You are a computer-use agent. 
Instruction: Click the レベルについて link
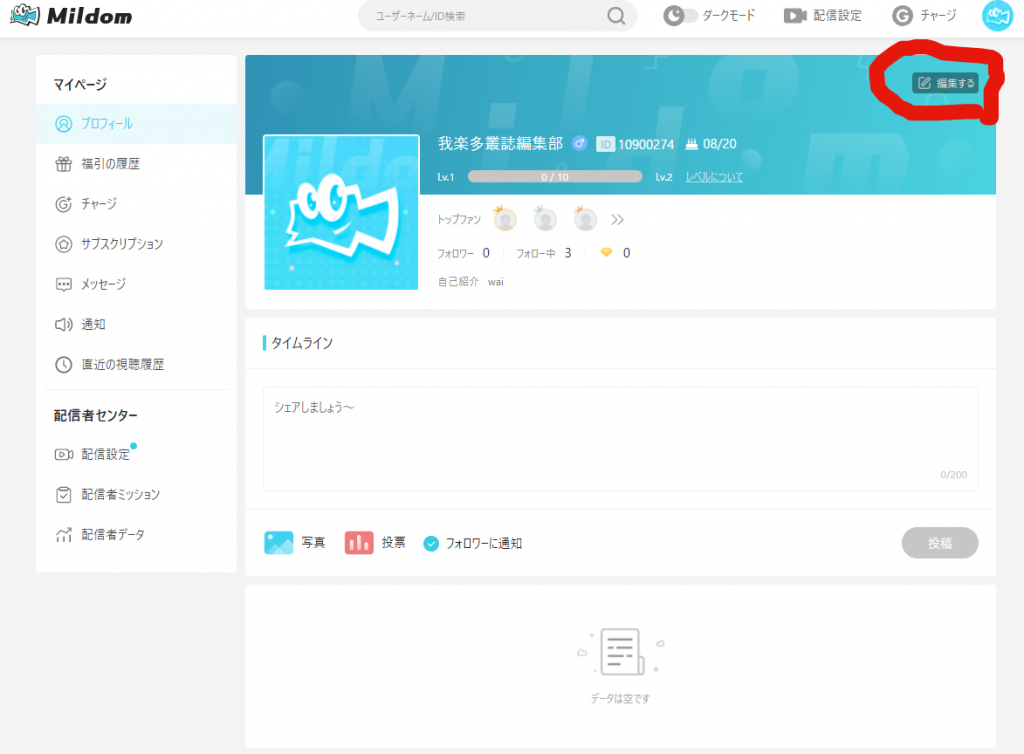[714, 177]
